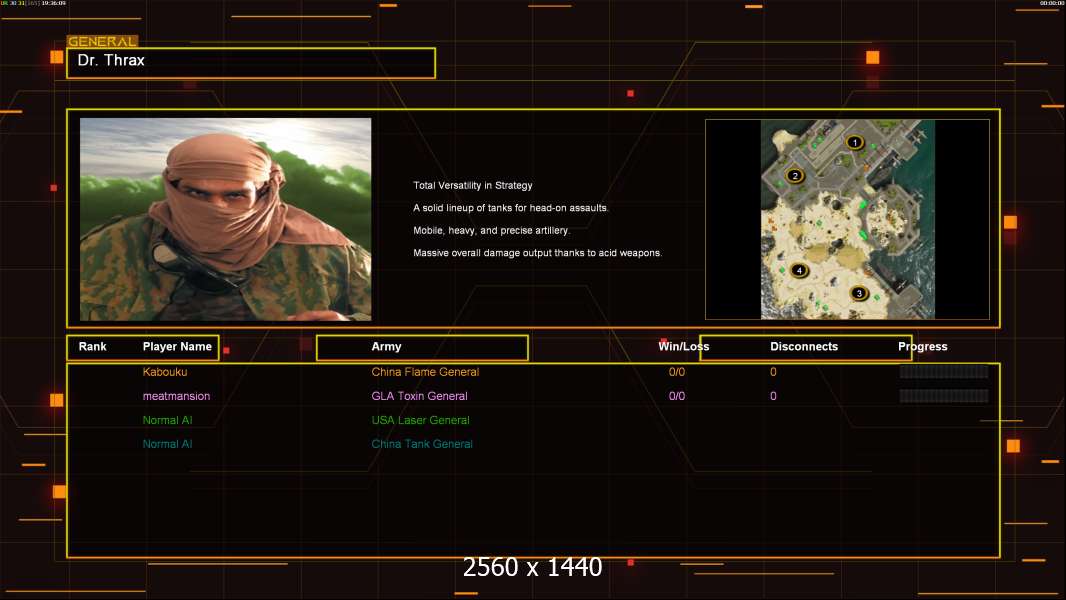Image resolution: width=1066 pixels, height=600 pixels.
Task: Click the green Normal AI player entry
Action: pyautogui.click(x=167, y=420)
